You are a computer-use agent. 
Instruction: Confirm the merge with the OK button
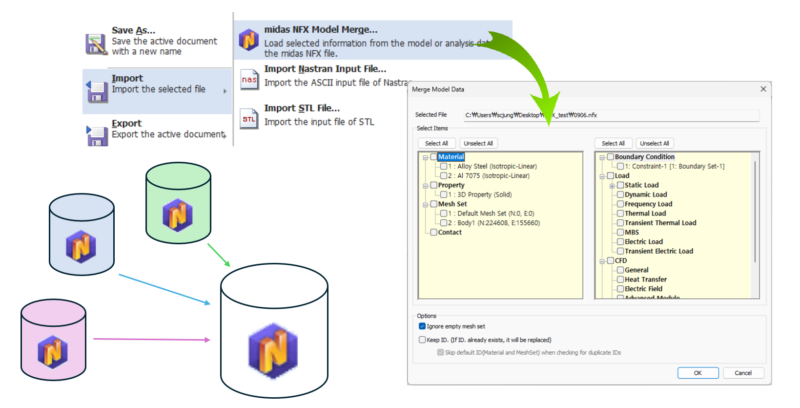point(698,373)
